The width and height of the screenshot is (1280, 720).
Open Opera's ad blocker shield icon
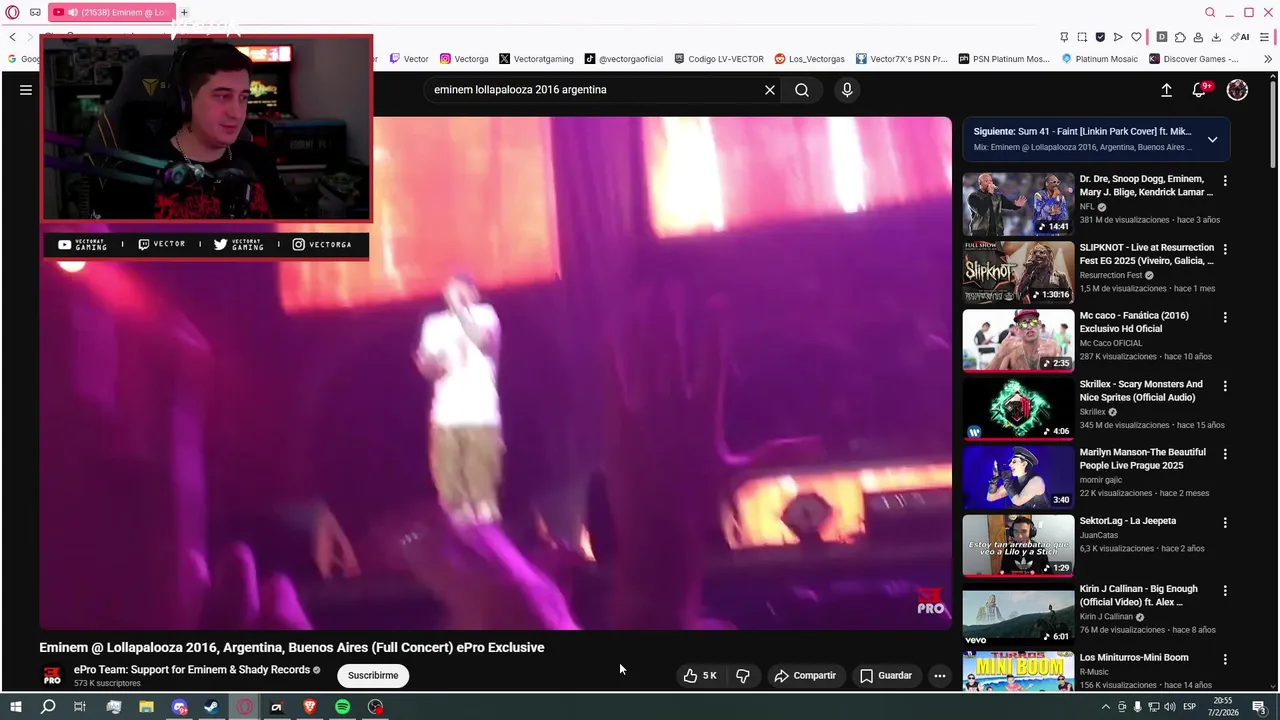pos(1100,37)
